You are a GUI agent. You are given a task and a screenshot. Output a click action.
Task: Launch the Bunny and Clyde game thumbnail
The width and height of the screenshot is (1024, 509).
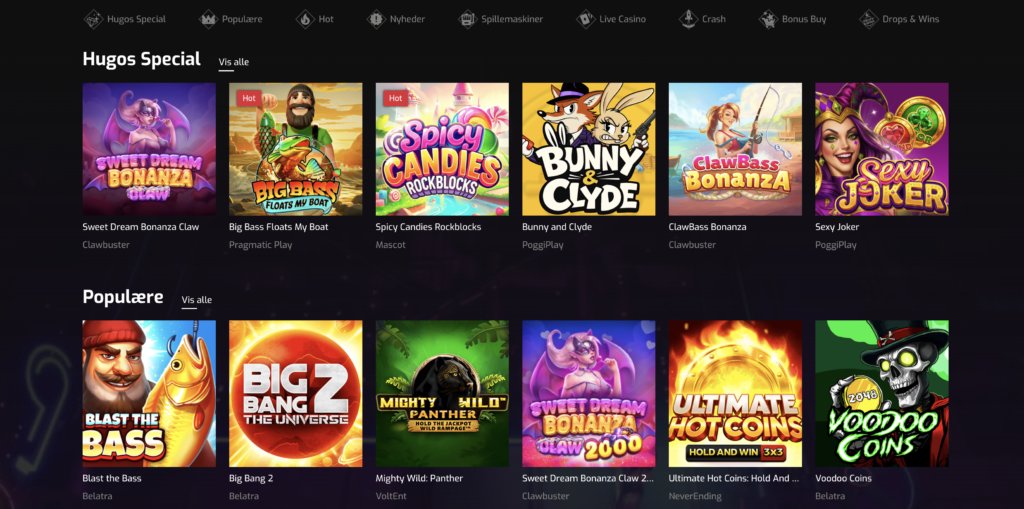[588, 149]
